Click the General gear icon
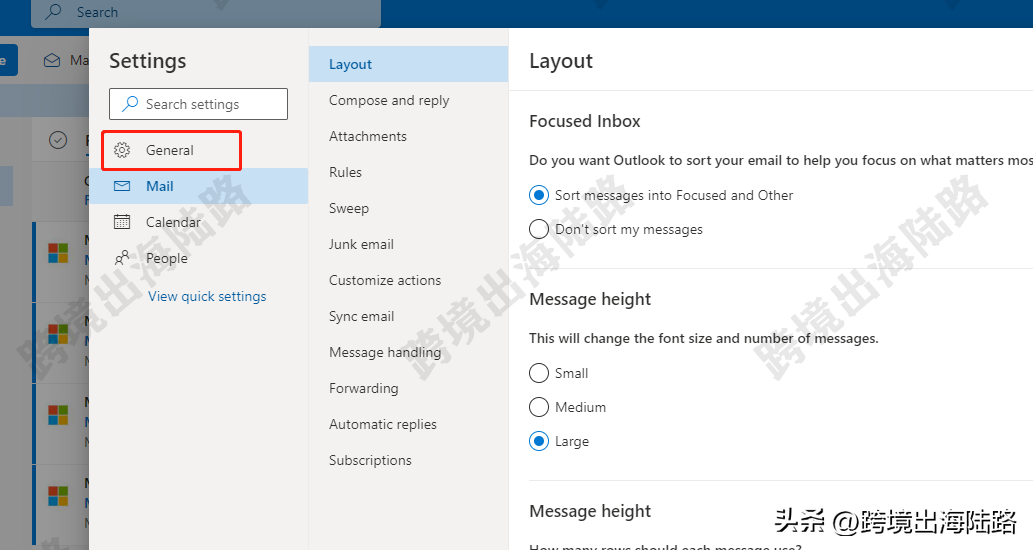The image size is (1033, 550). (122, 150)
